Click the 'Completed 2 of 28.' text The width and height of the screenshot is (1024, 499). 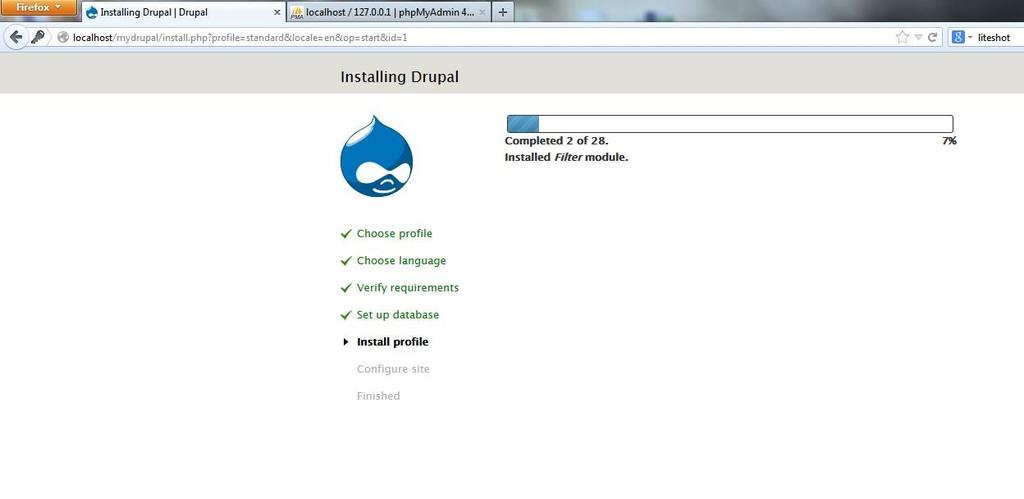pyautogui.click(x=556, y=140)
